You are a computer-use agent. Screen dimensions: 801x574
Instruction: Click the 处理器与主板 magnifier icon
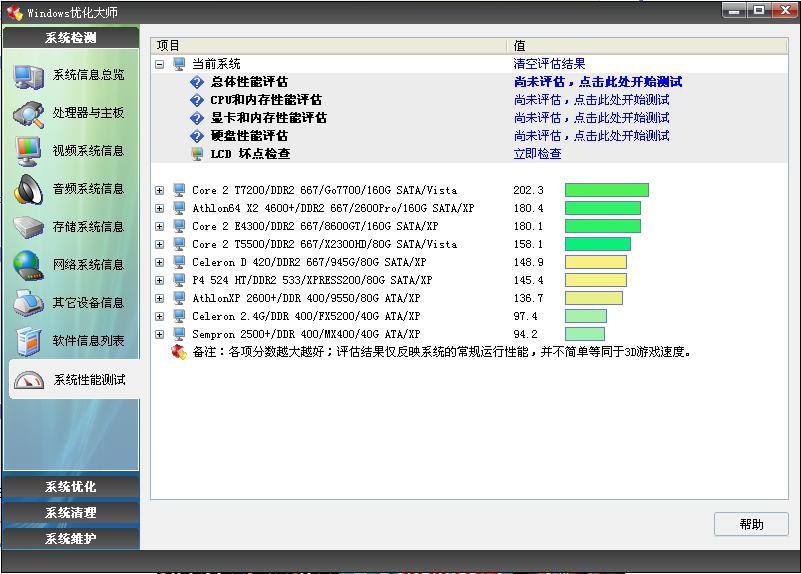[x=28, y=114]
